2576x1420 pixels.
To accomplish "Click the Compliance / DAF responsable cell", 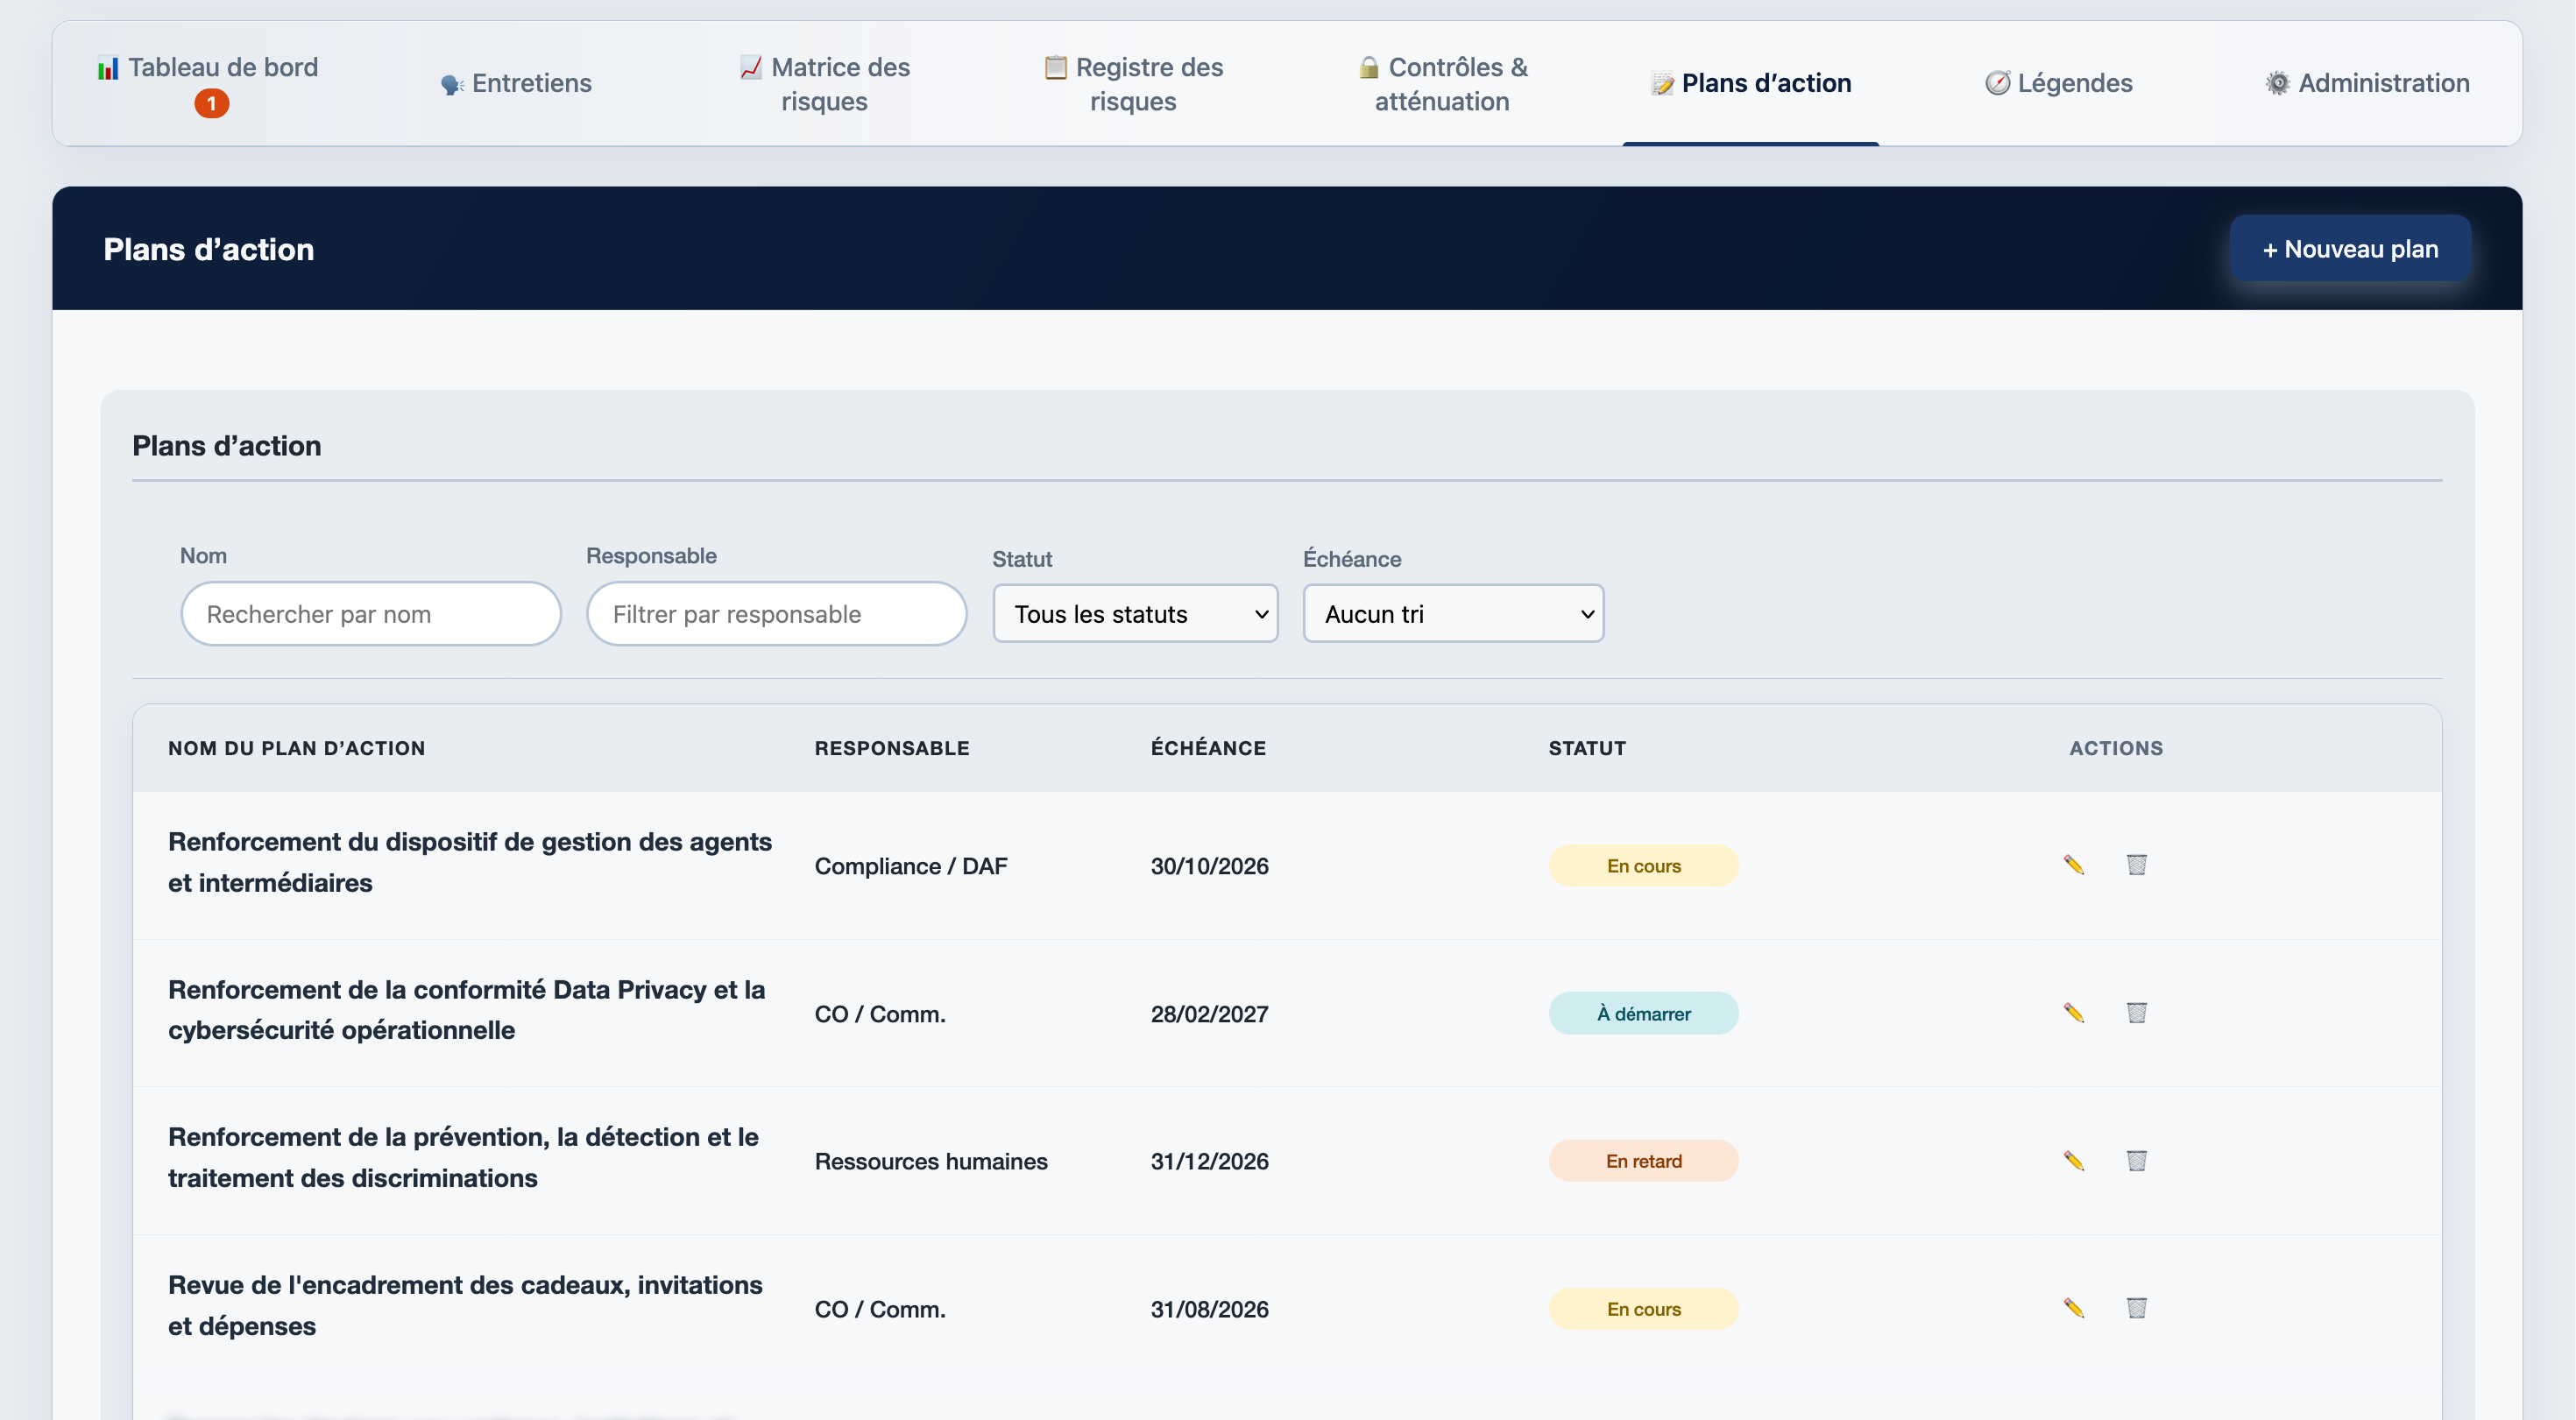I will pyautogui.click(x=911, y=866).
